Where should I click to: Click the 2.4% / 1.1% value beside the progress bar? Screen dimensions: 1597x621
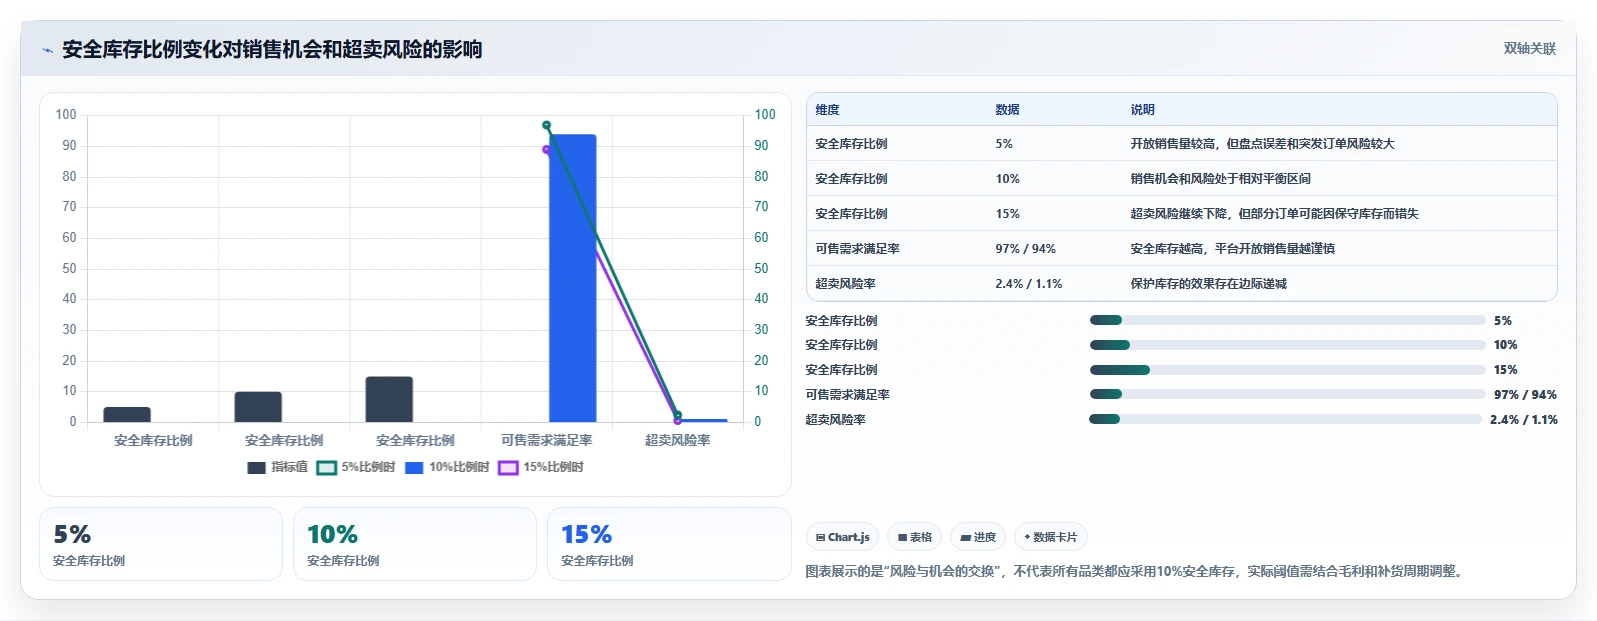[1523, 420]
